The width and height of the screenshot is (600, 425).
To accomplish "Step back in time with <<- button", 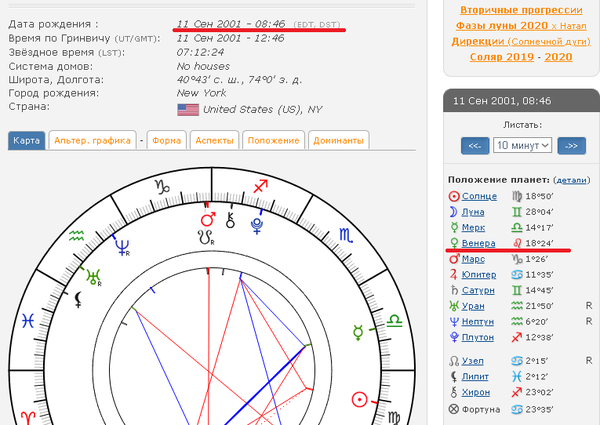I will (x=475, y=146).
